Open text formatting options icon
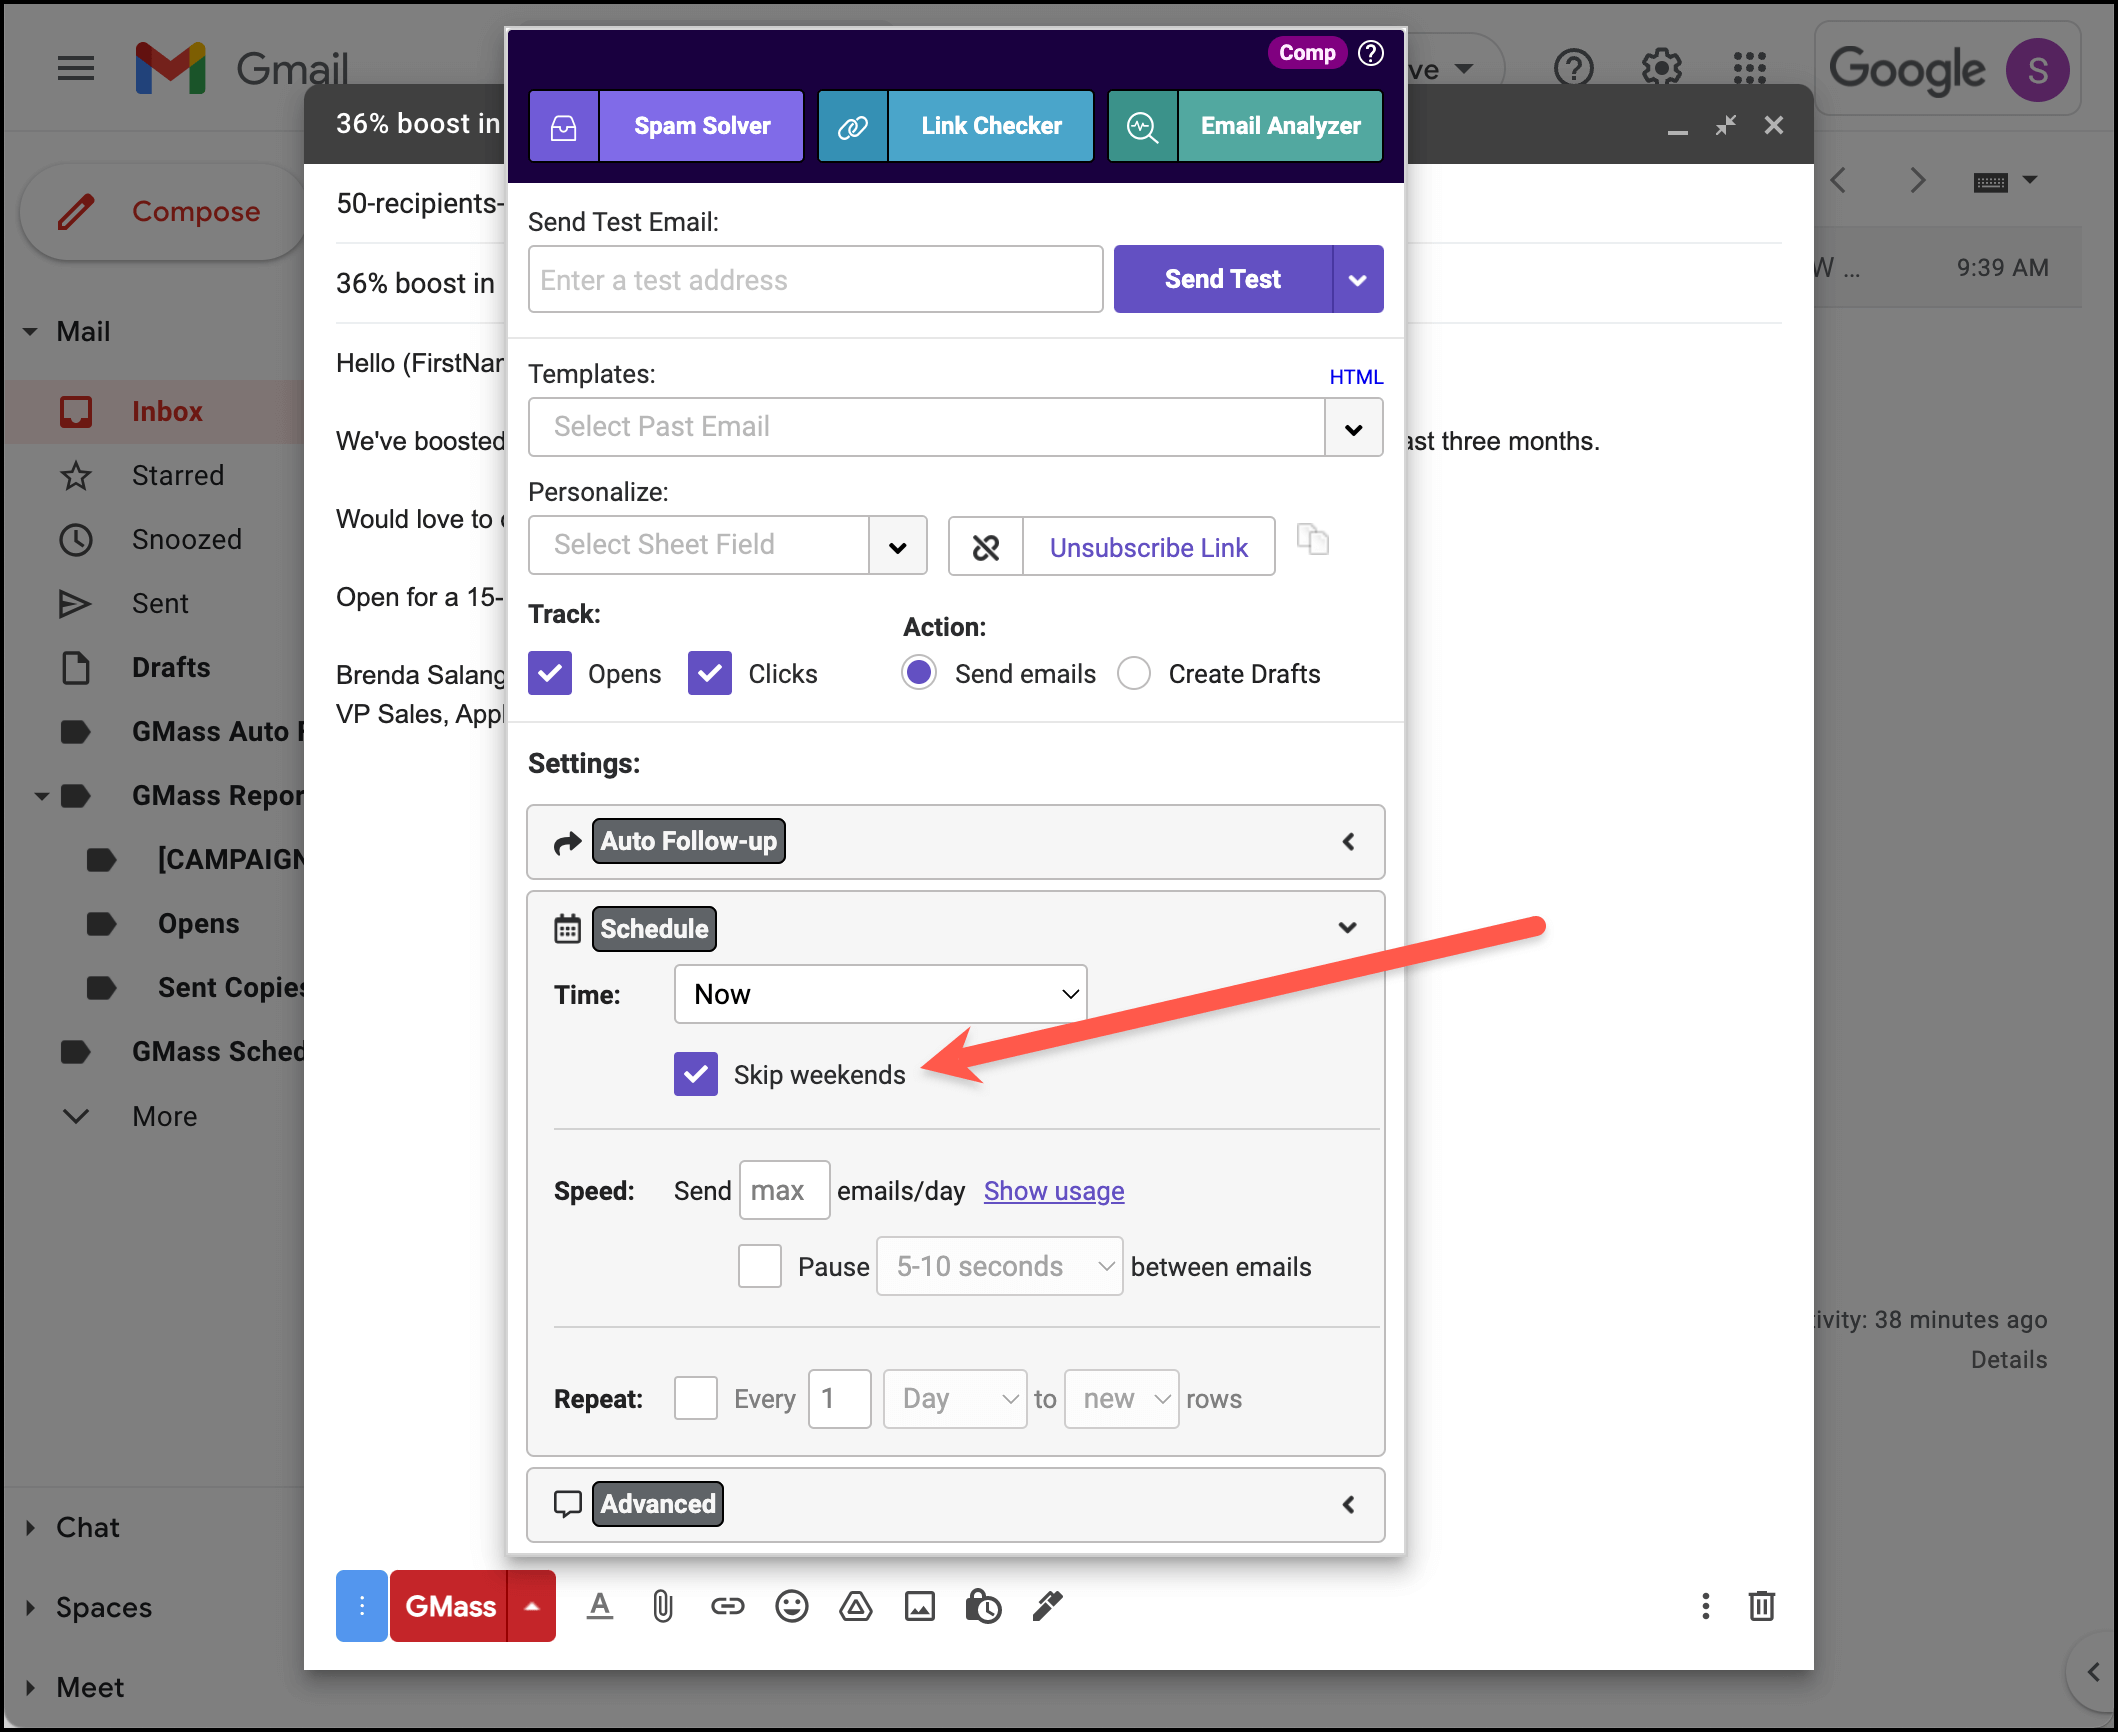Screen dimensions: 2118x1732 point(600,1606)
